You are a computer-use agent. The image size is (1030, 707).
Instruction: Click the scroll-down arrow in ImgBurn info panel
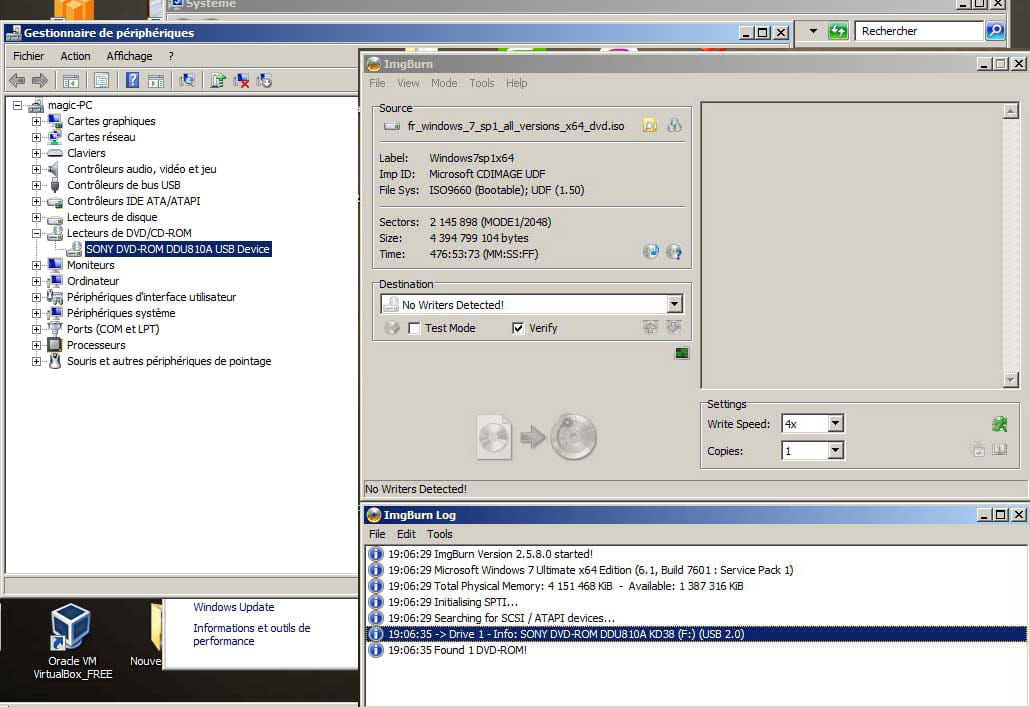click(x=1010, y=380)
